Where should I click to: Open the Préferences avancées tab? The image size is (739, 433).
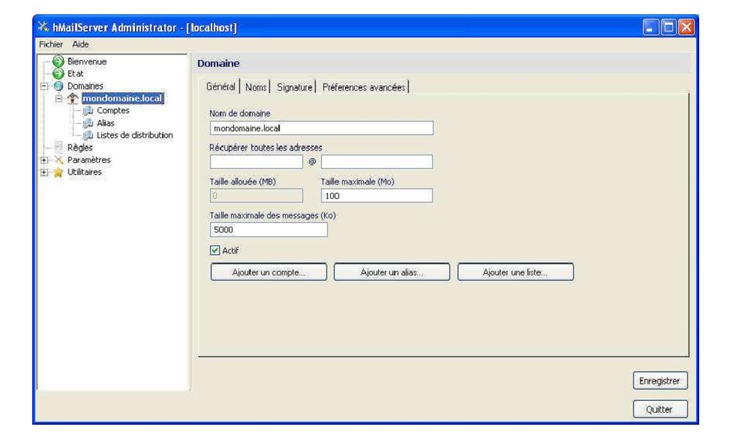pos(363,87)
